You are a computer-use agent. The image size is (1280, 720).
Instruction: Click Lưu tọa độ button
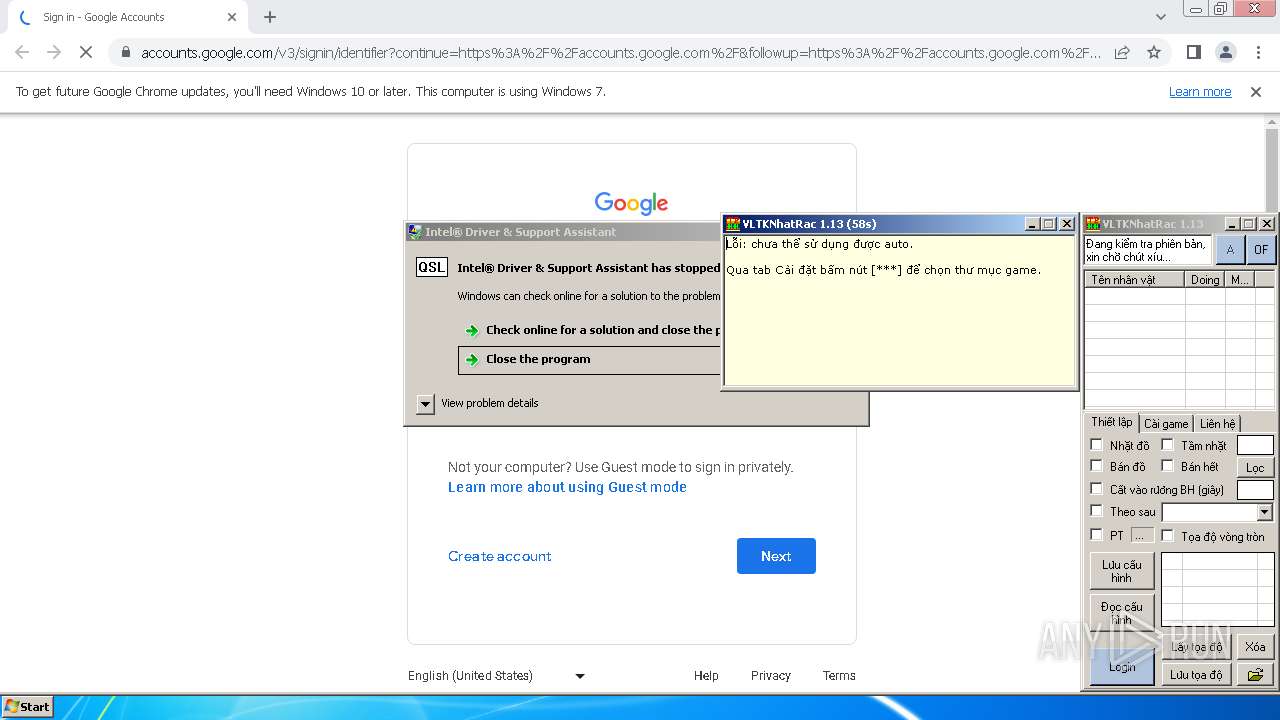click(1197, 675)
